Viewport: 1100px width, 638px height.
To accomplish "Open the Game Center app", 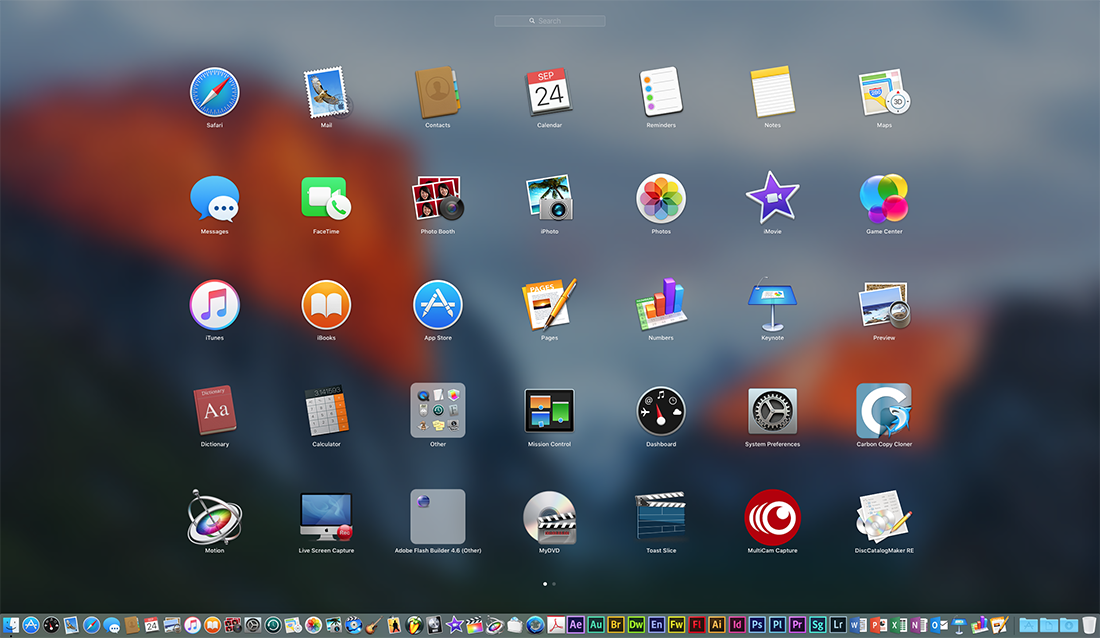I will pos(884,198).
